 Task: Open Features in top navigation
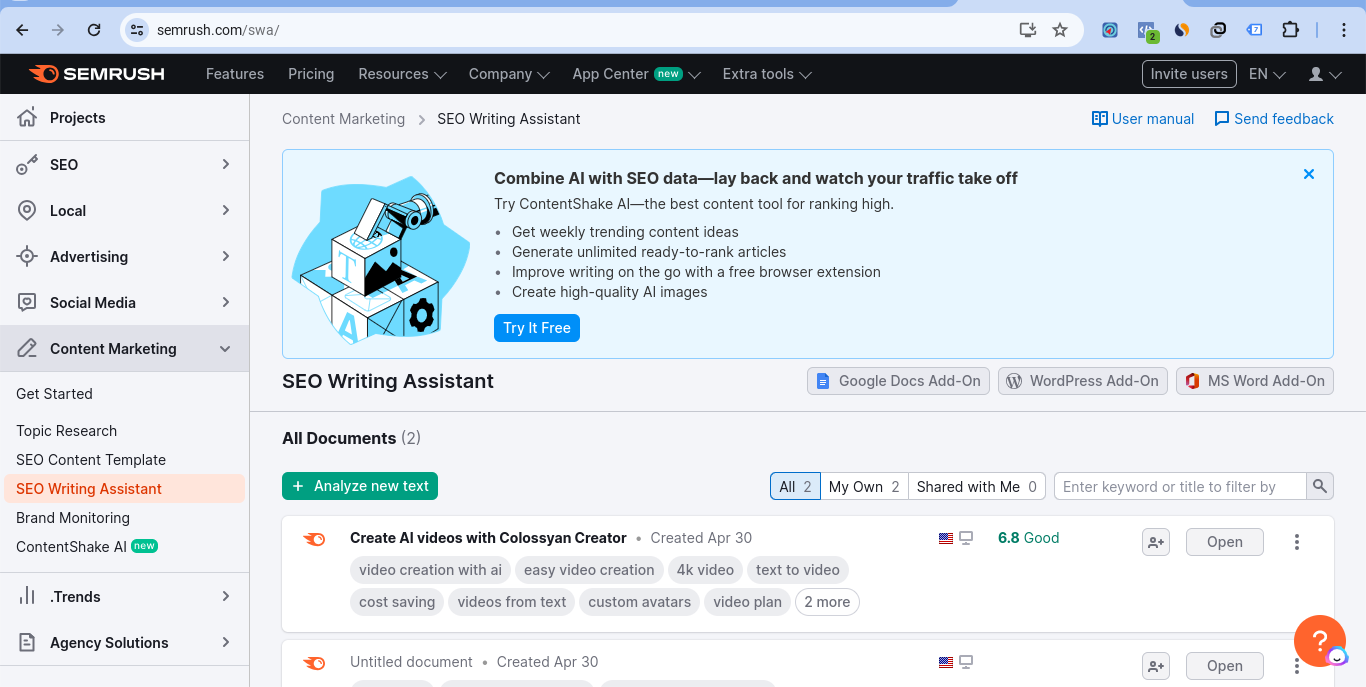(x=235, y=74)
